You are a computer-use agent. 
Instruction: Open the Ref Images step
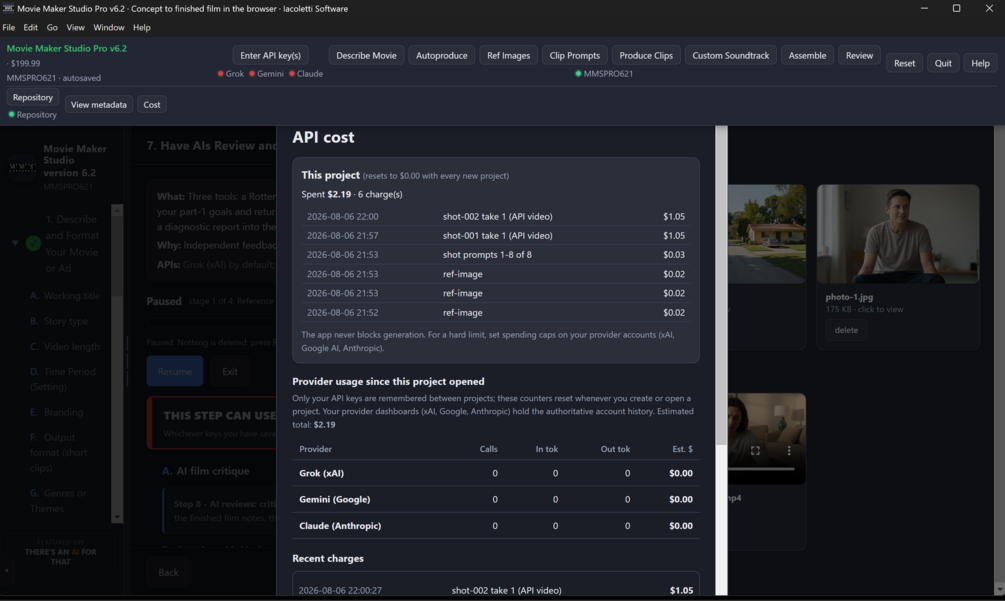click(508, 55)
